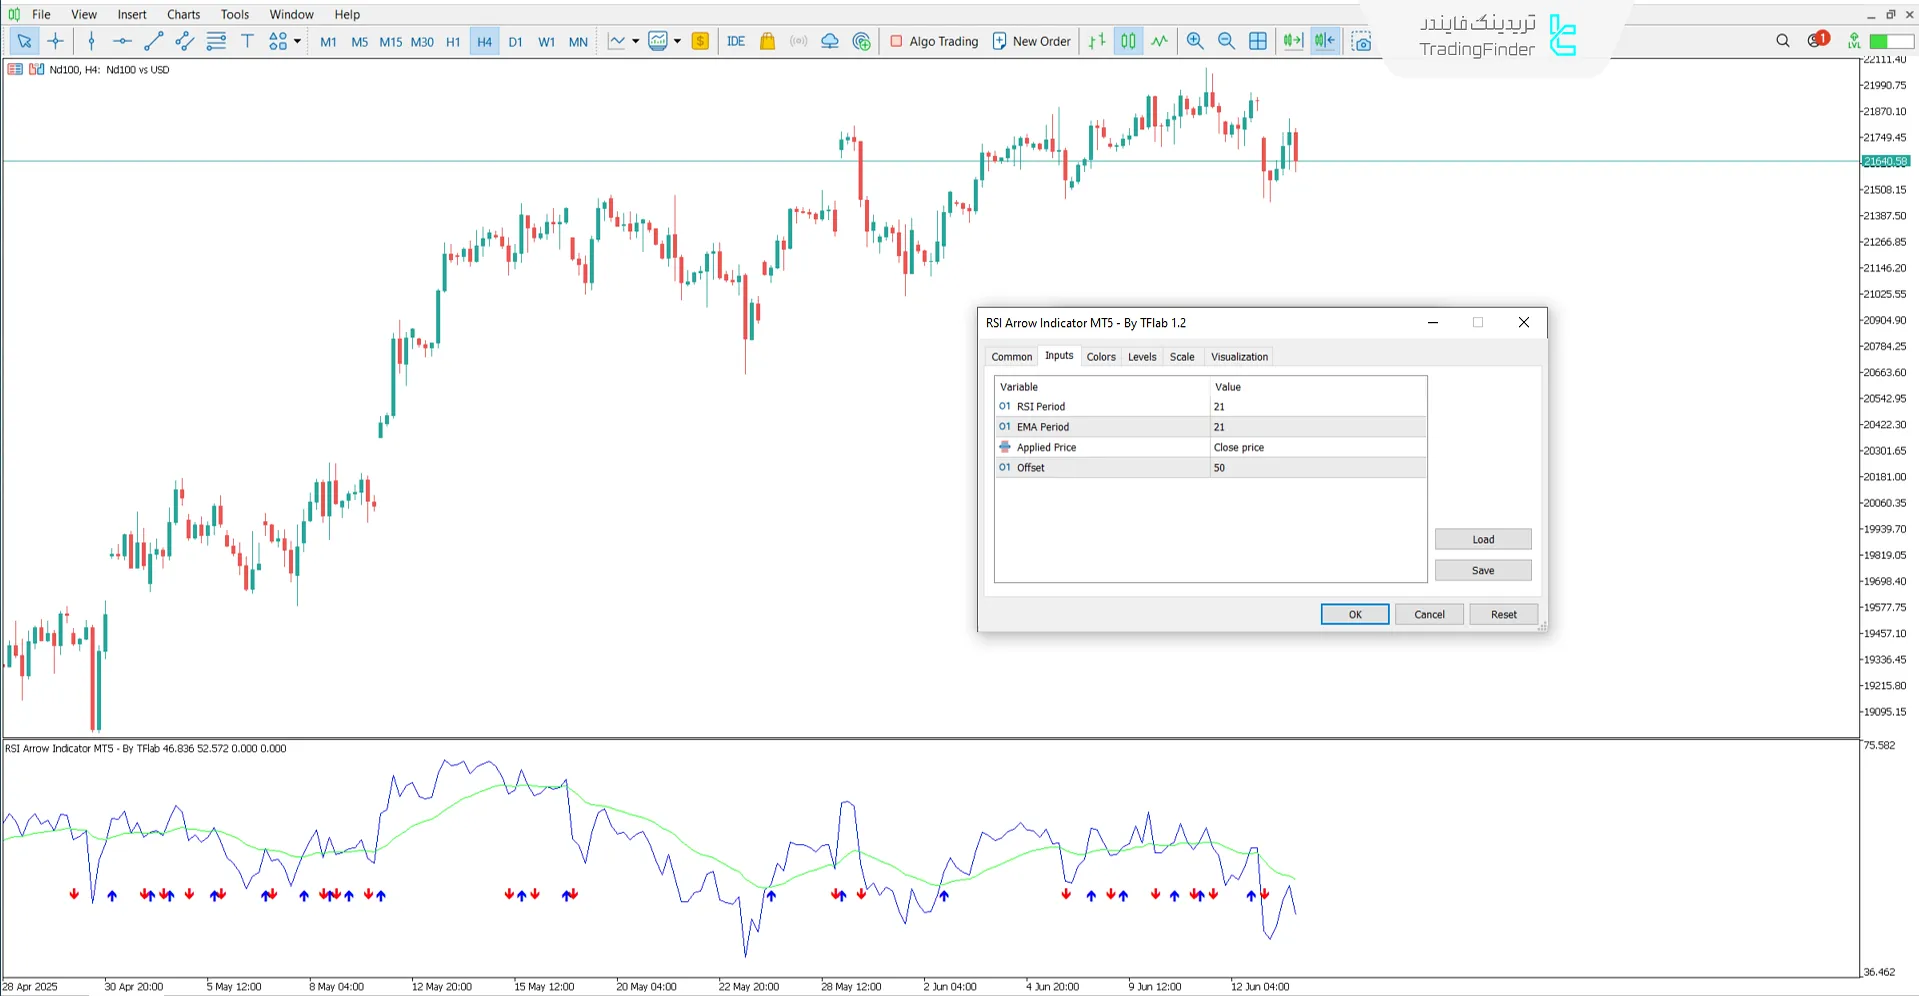
Task: Open the chart type dropdown arrow
Action: (635, 41)
